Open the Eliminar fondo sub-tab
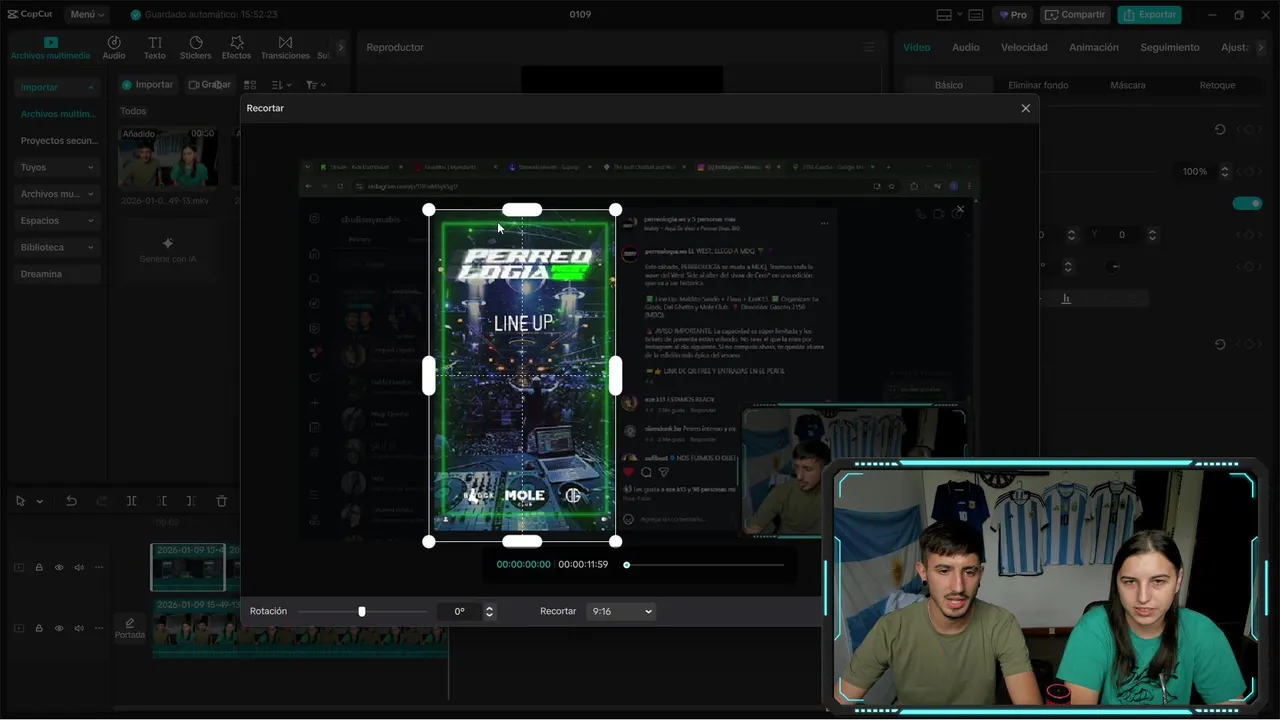Screen dimensions: 1280x720 [x=1038, y=85]
